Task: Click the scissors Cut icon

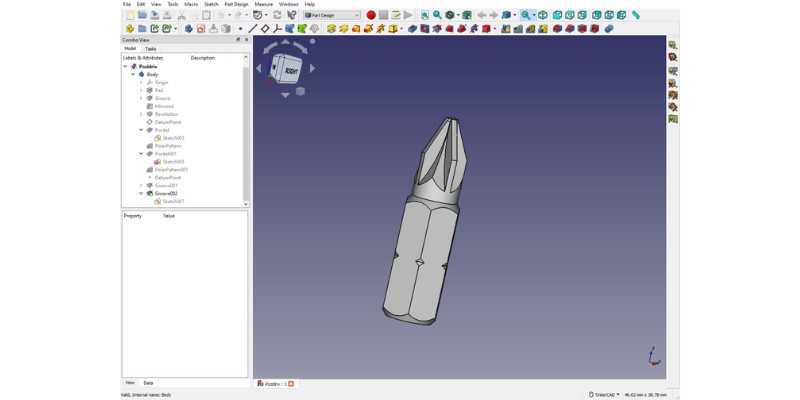Action: click(x=182, y=15)
